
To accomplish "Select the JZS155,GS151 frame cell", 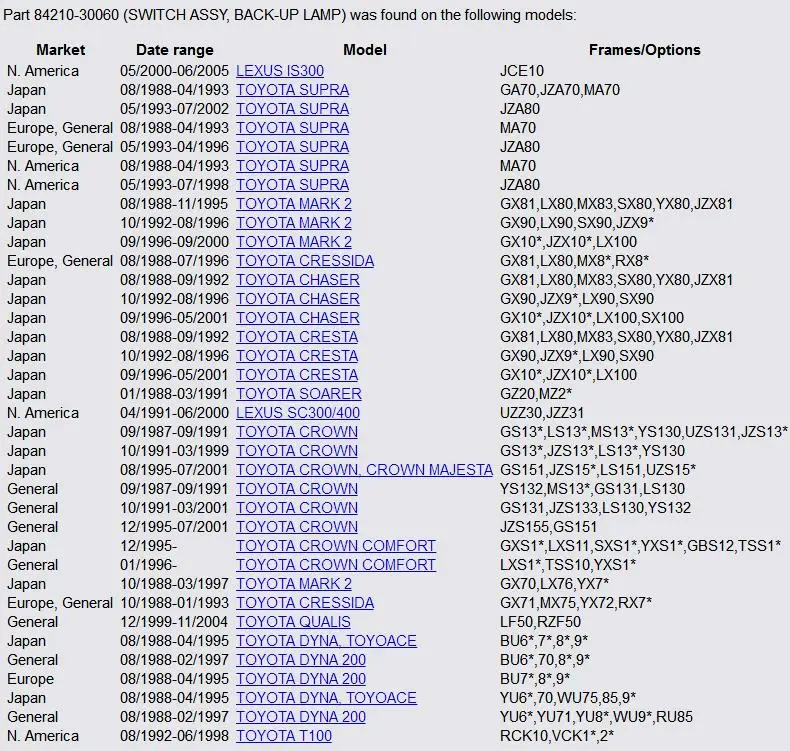I will pos(548,527).
